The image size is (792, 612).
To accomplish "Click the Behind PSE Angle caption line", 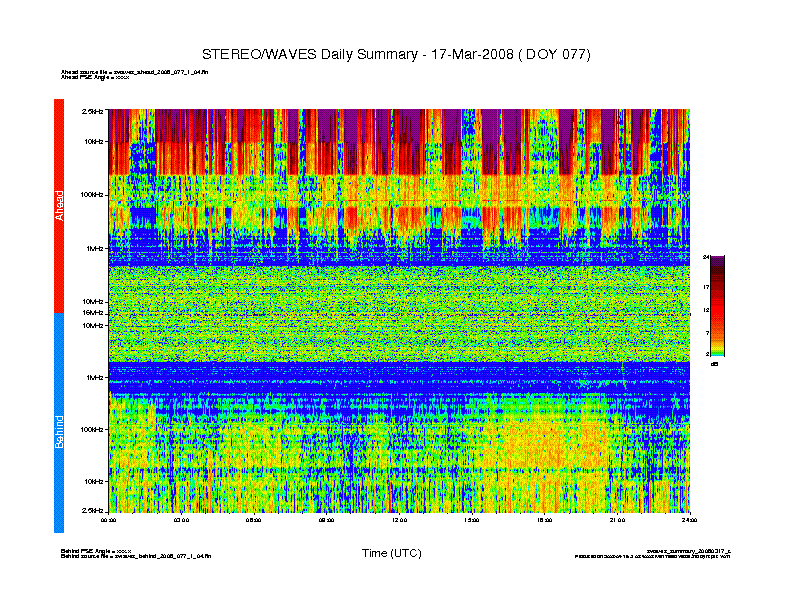I will (96, 551).
